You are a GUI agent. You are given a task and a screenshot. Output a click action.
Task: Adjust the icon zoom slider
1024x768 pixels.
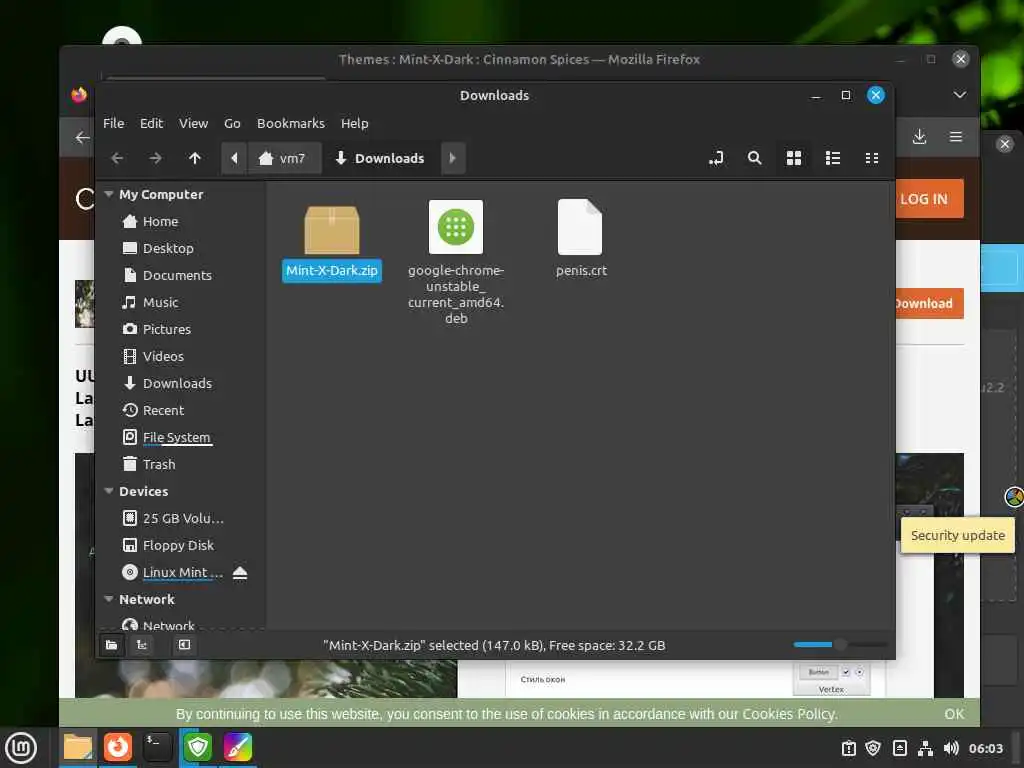pos(840,645)
